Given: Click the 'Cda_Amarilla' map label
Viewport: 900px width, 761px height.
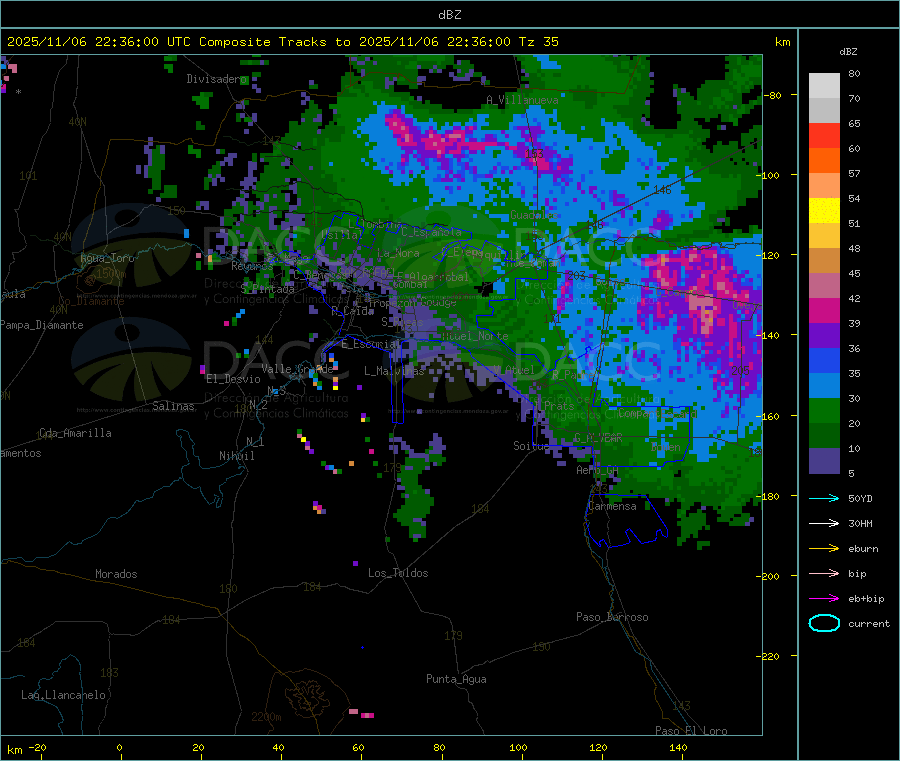Looking at the screenshot, I should [x=75, y=433].
